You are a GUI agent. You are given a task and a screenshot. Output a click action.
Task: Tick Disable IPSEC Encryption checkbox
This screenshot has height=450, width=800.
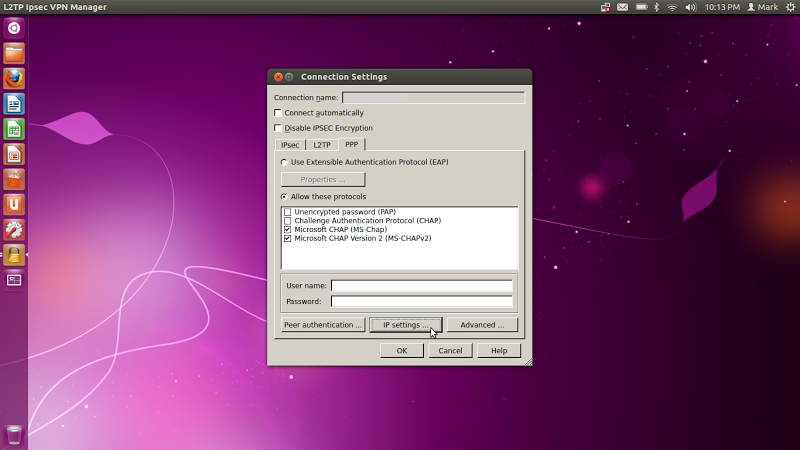pos(278,128)
